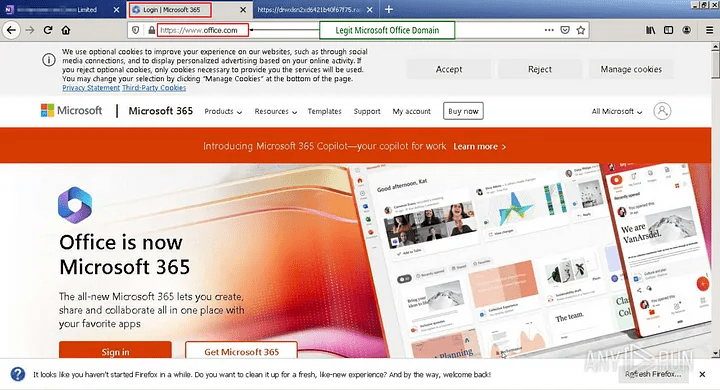This screenshot has height=390, width=720.
Task: Close the Login | Microsoft 365 tab
Action: 243,10
